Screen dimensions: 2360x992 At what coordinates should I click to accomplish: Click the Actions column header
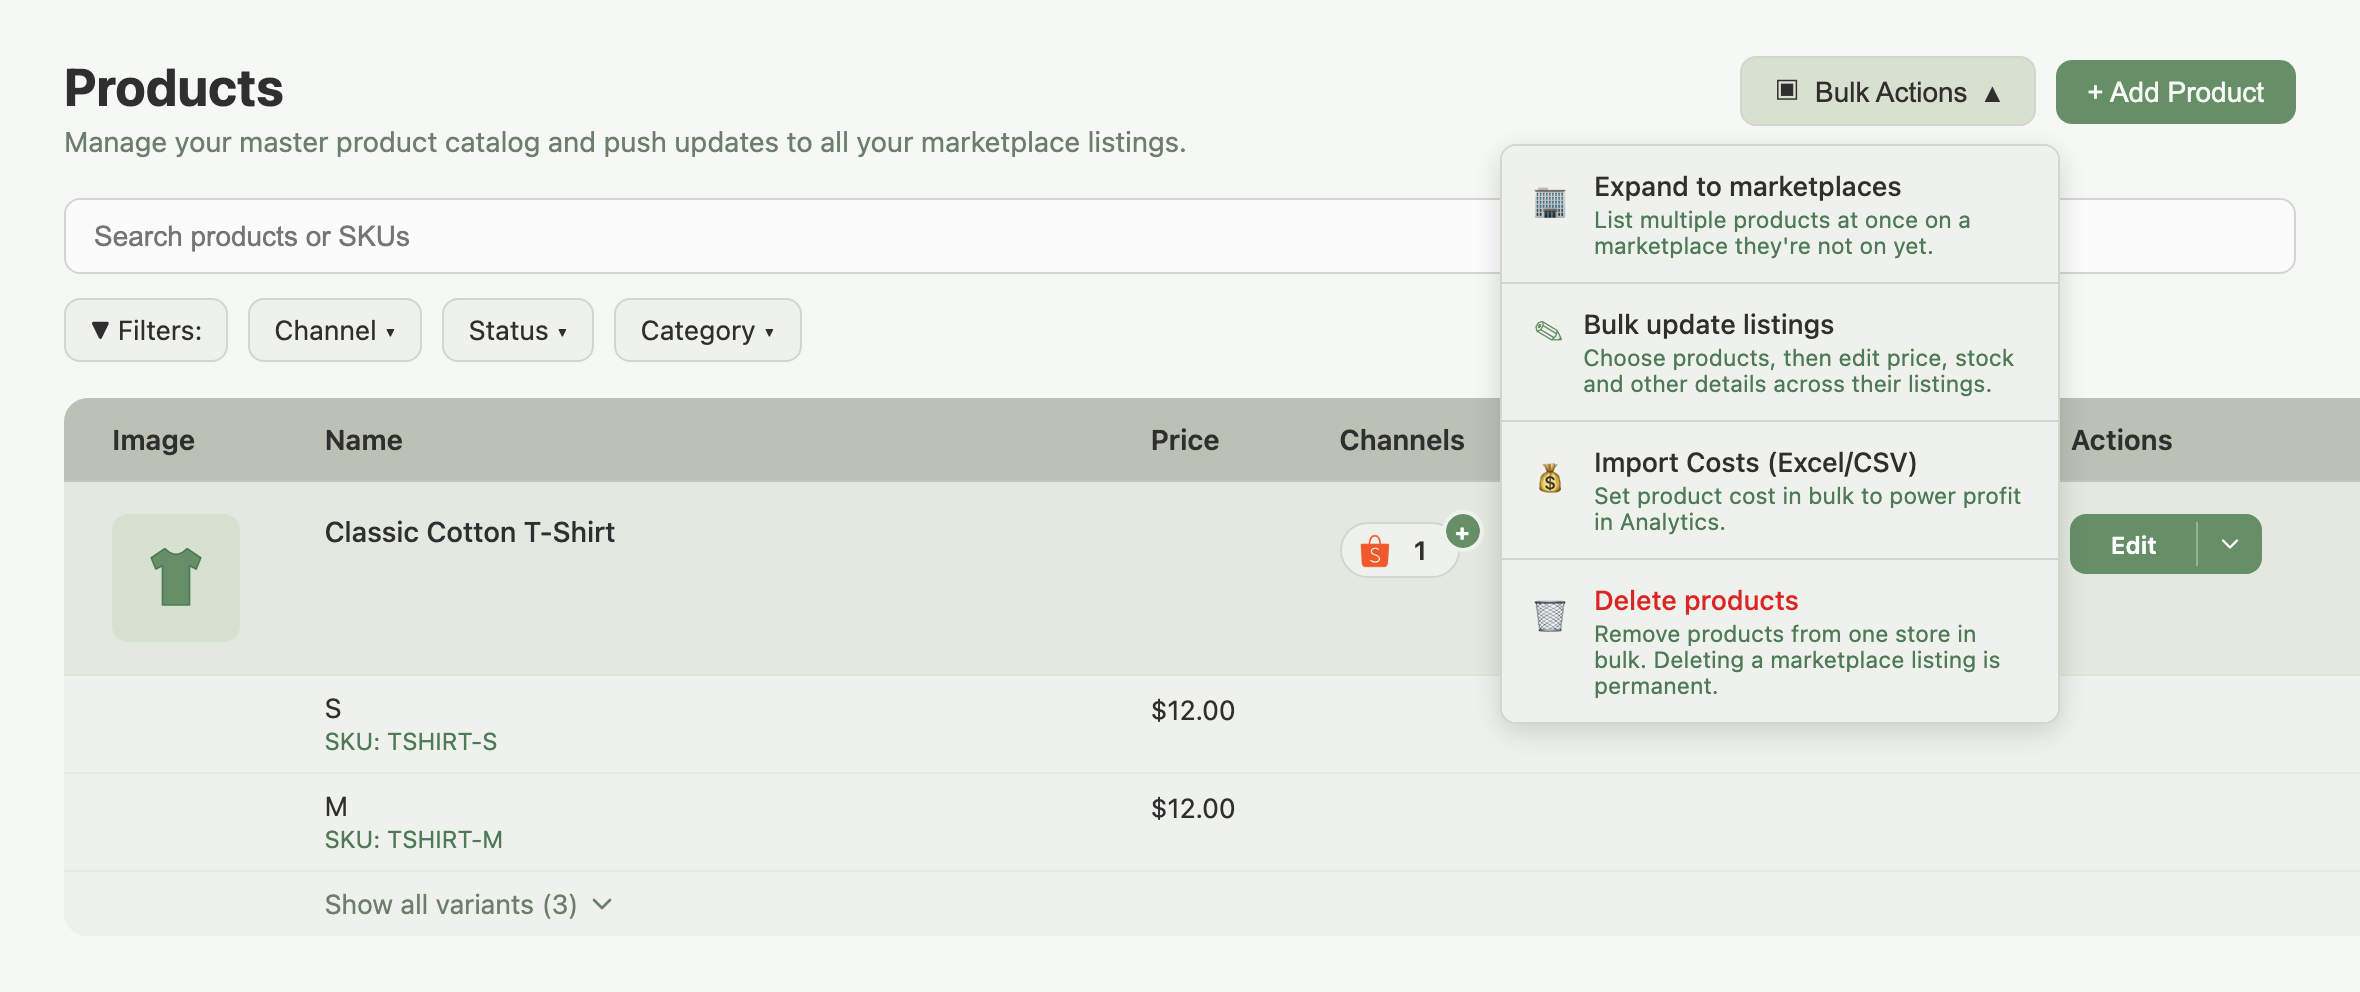pos(2121,440)
